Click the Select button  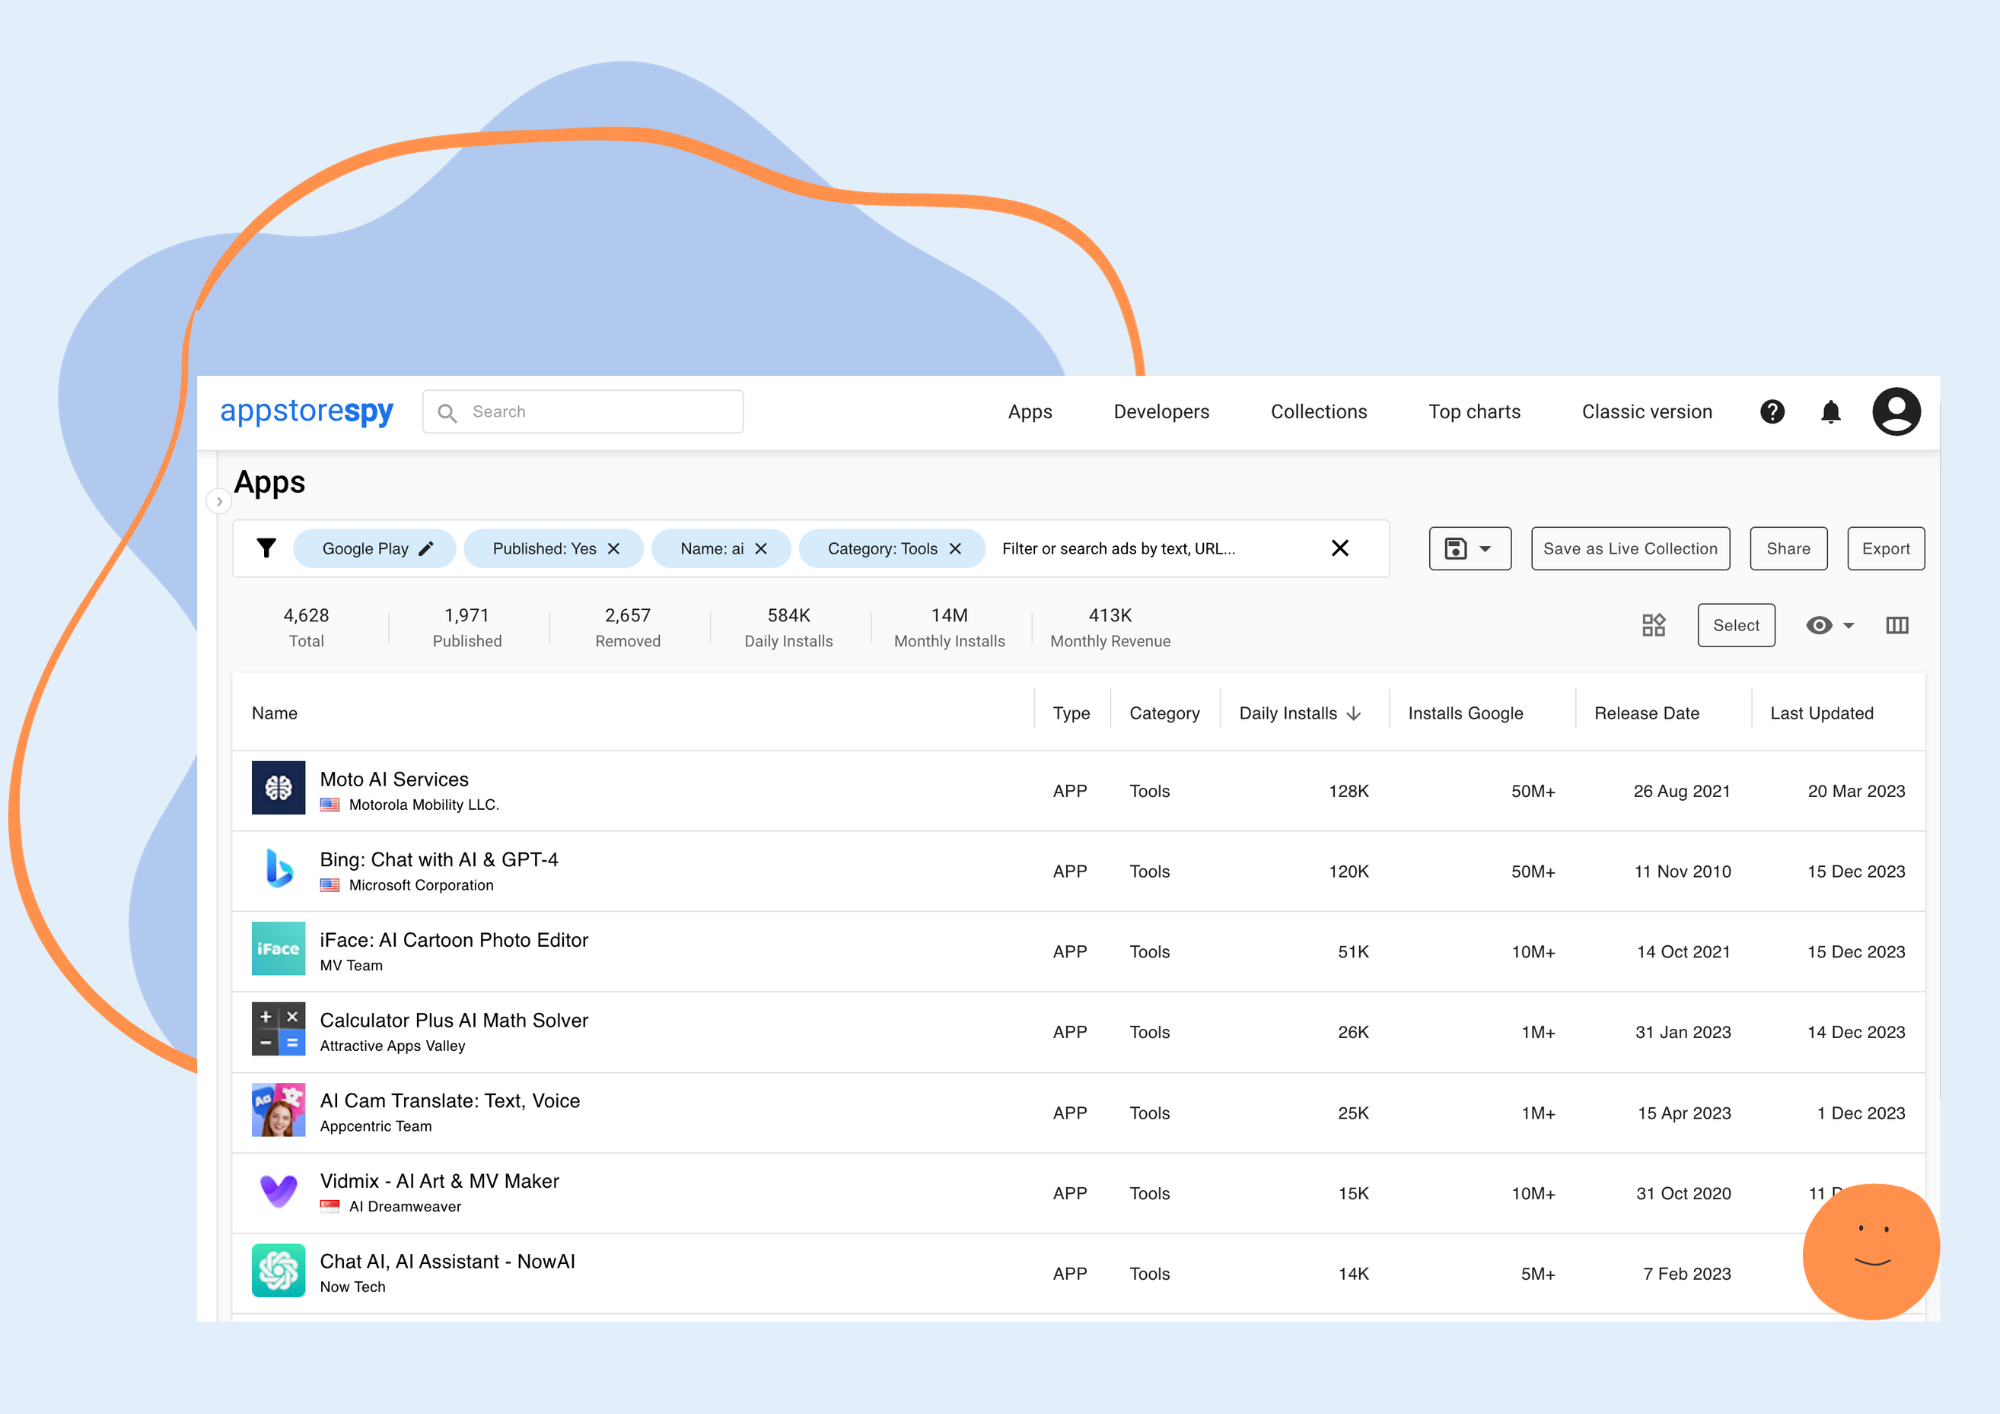pos(1736,625)
